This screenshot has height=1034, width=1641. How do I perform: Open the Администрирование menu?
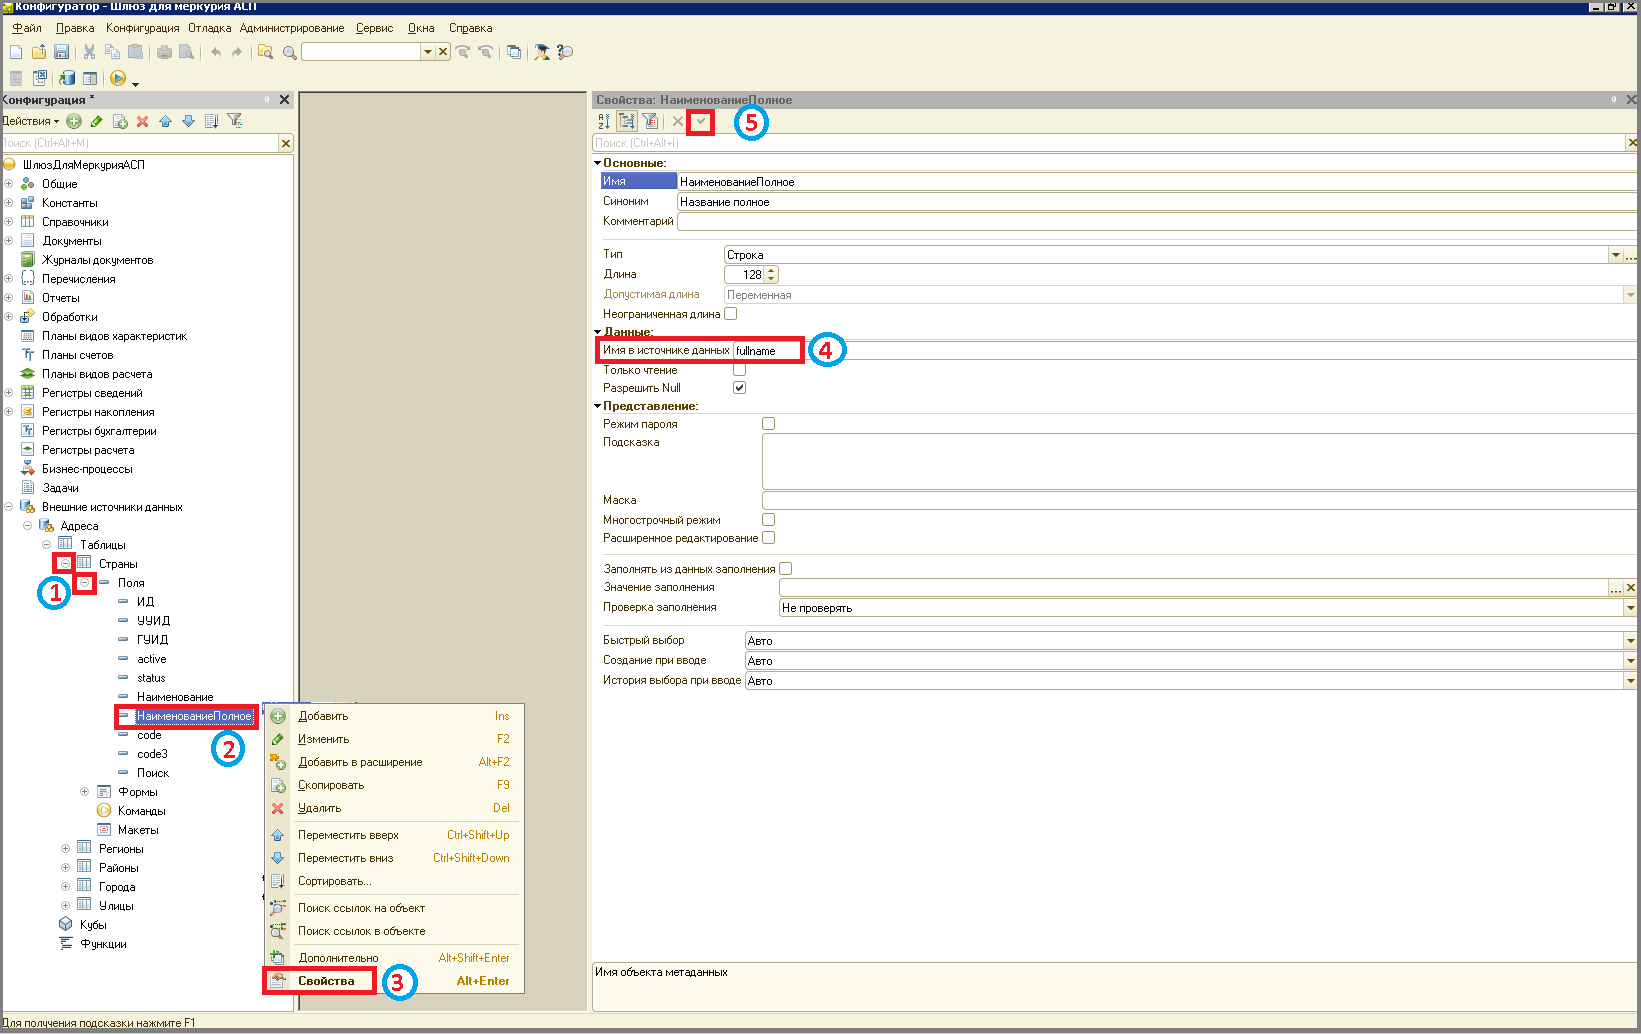(292, 28)
